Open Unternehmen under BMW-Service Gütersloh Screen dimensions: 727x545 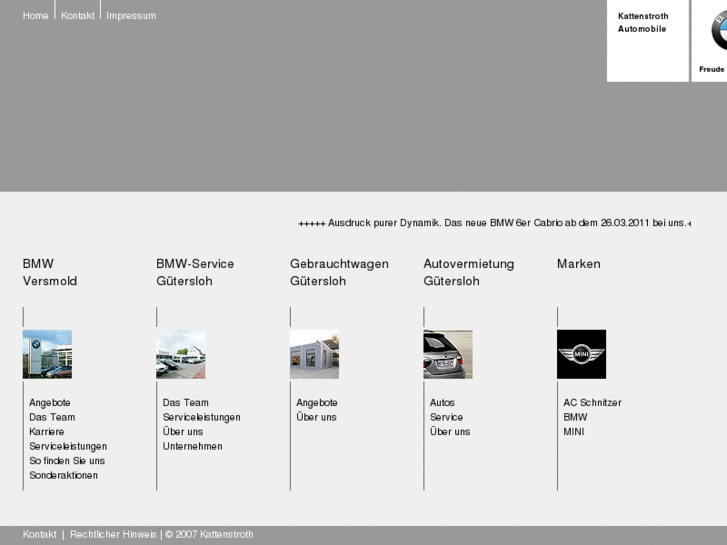pyautogui.click(x=192, y=446)
